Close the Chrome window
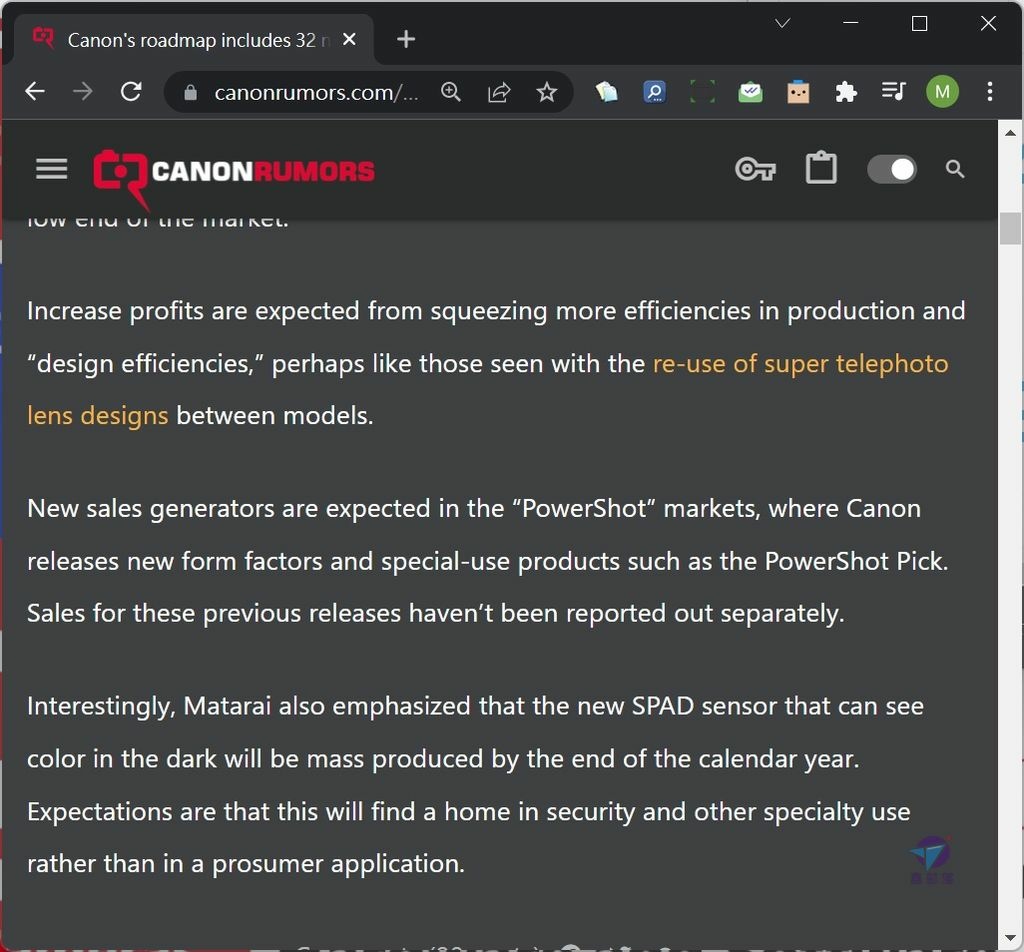The width and height of the screenshot is (1024, 952). (x=988, y=24)
